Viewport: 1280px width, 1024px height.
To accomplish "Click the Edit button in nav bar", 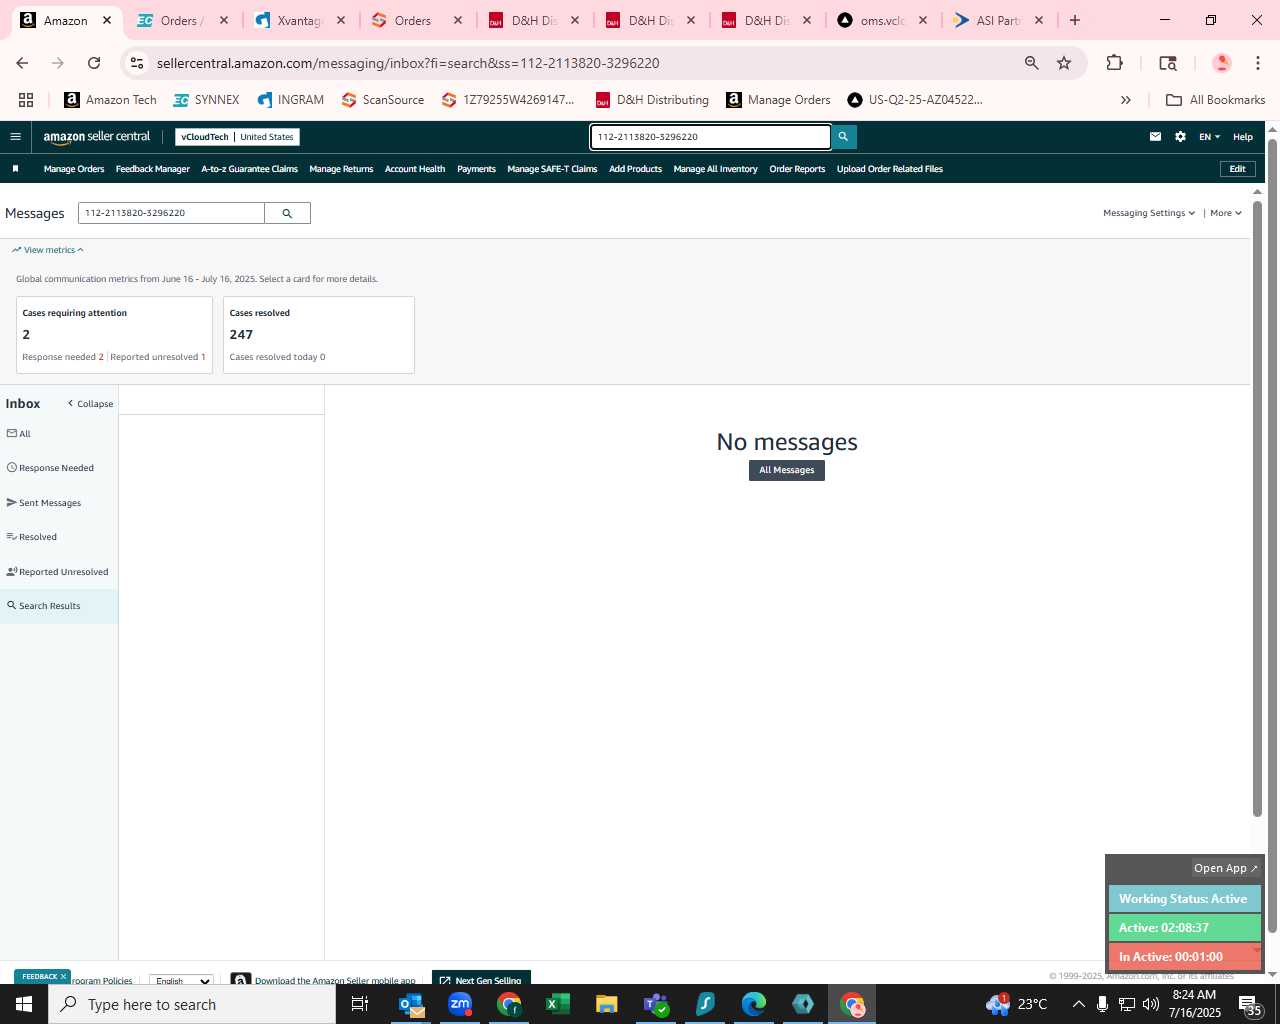I will (1237, 169).
